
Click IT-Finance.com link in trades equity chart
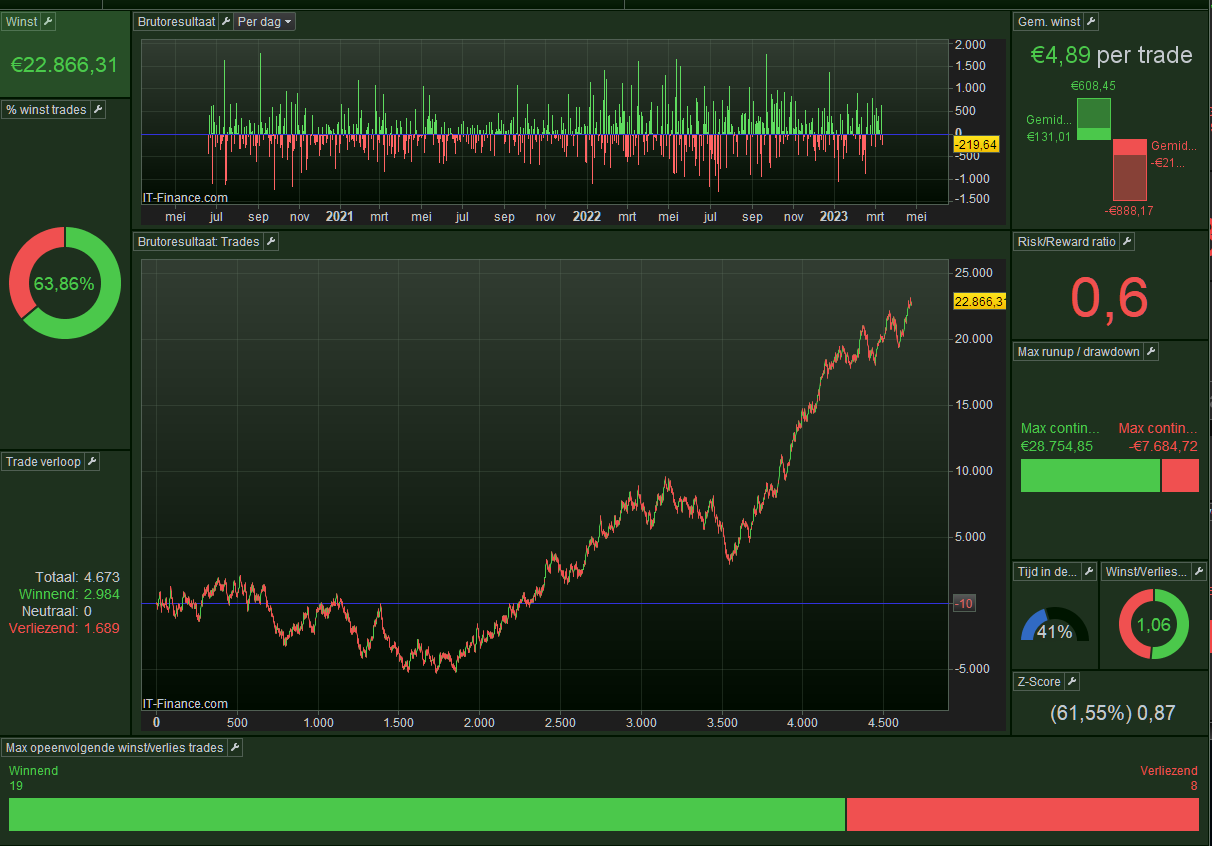click(186, 704)
